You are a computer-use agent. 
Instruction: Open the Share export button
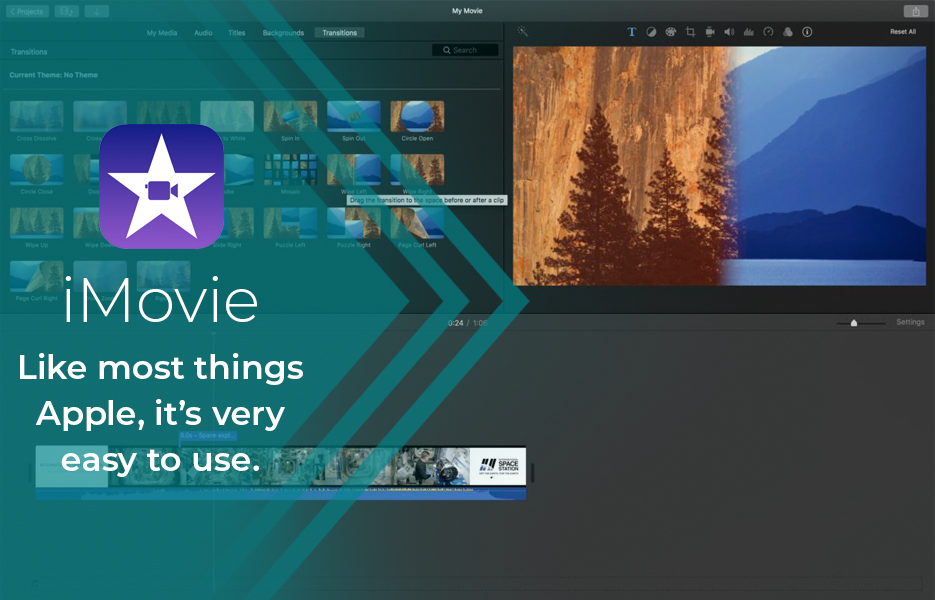click(916, 11)
